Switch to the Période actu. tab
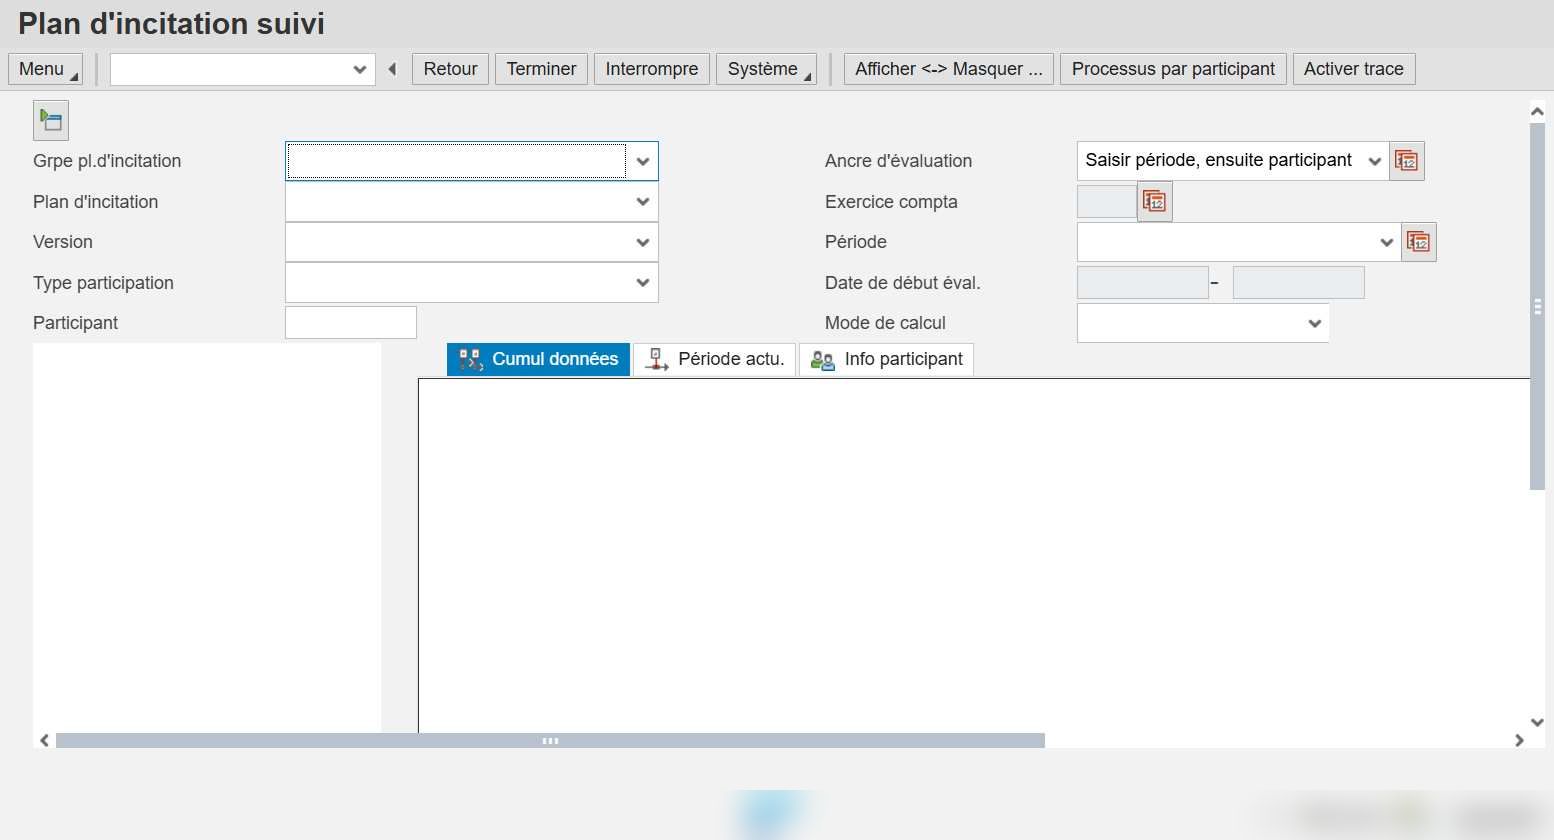The width and height of the screenshot is (1554, 840). click(715, 359)
